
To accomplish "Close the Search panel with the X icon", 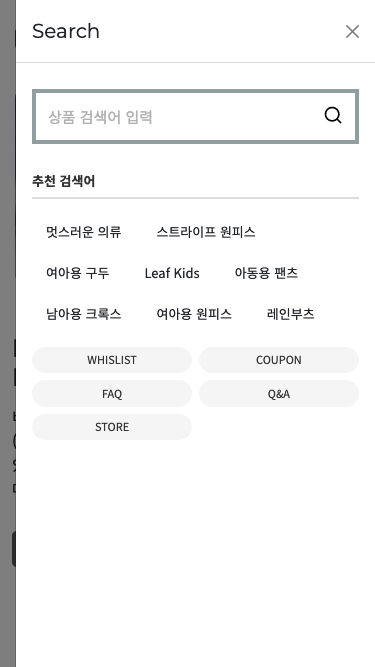I will (352, 31).
